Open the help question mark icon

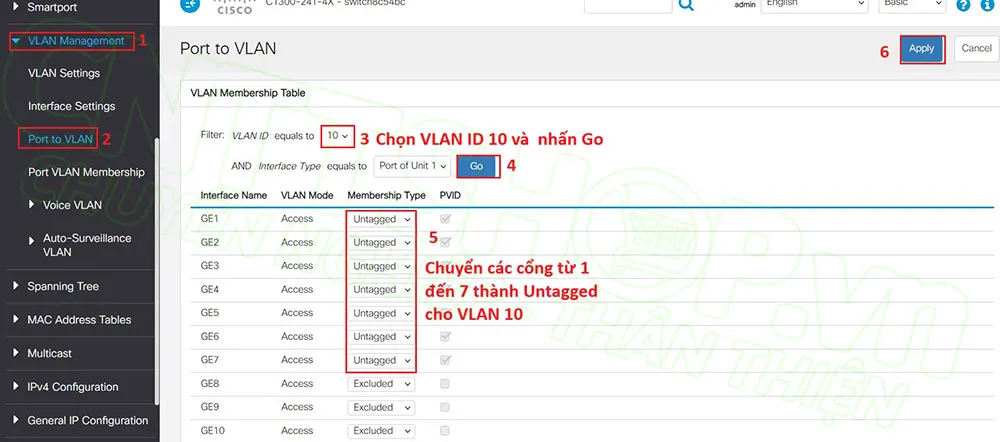[x=963, y=5]
